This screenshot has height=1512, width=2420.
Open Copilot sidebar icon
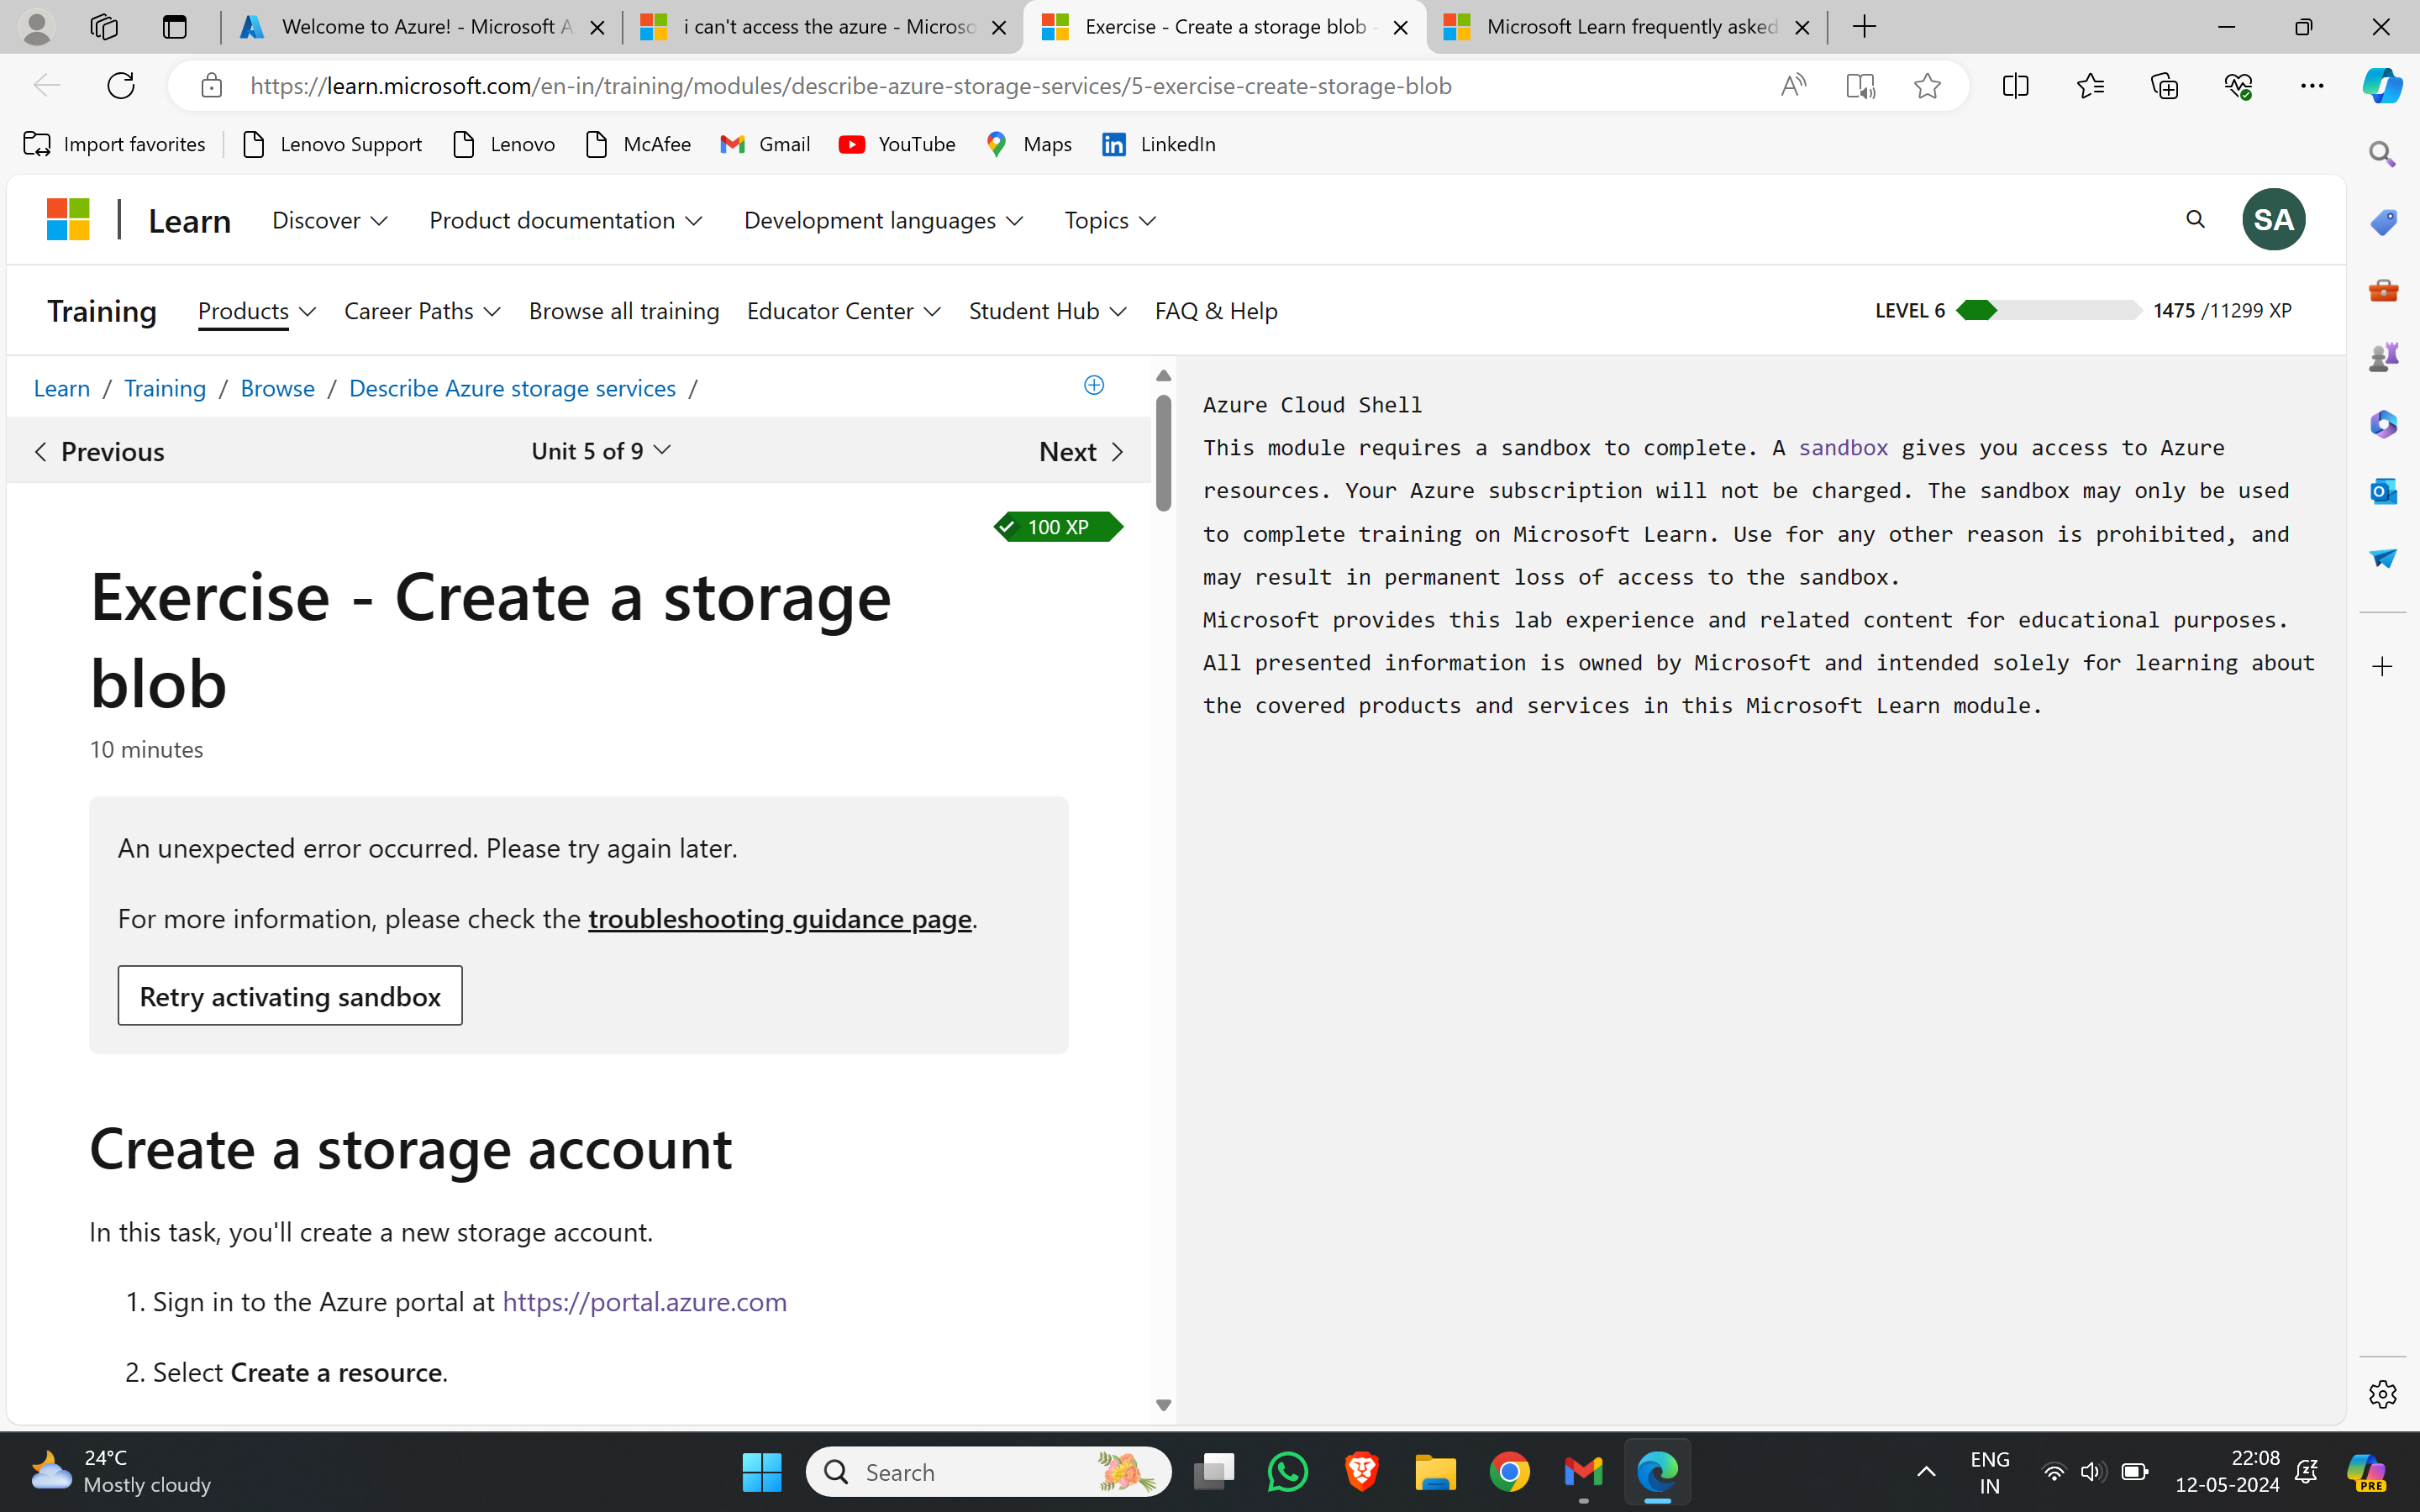(x=2382, y=86)
